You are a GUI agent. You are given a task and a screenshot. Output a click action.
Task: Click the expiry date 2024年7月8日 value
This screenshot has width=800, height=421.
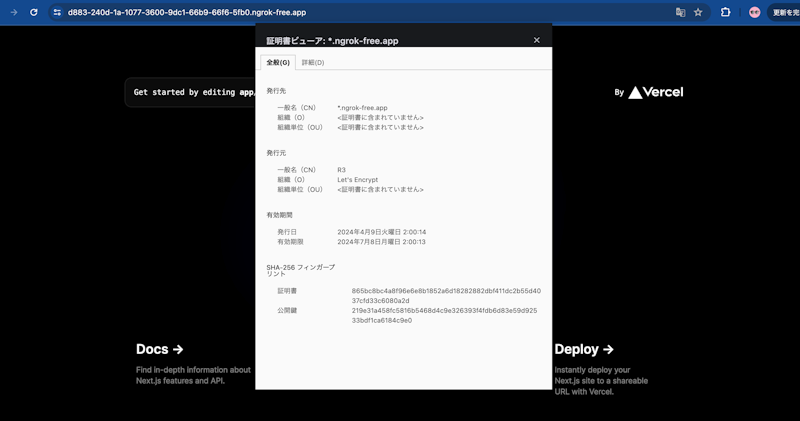(x=381, y=242)
